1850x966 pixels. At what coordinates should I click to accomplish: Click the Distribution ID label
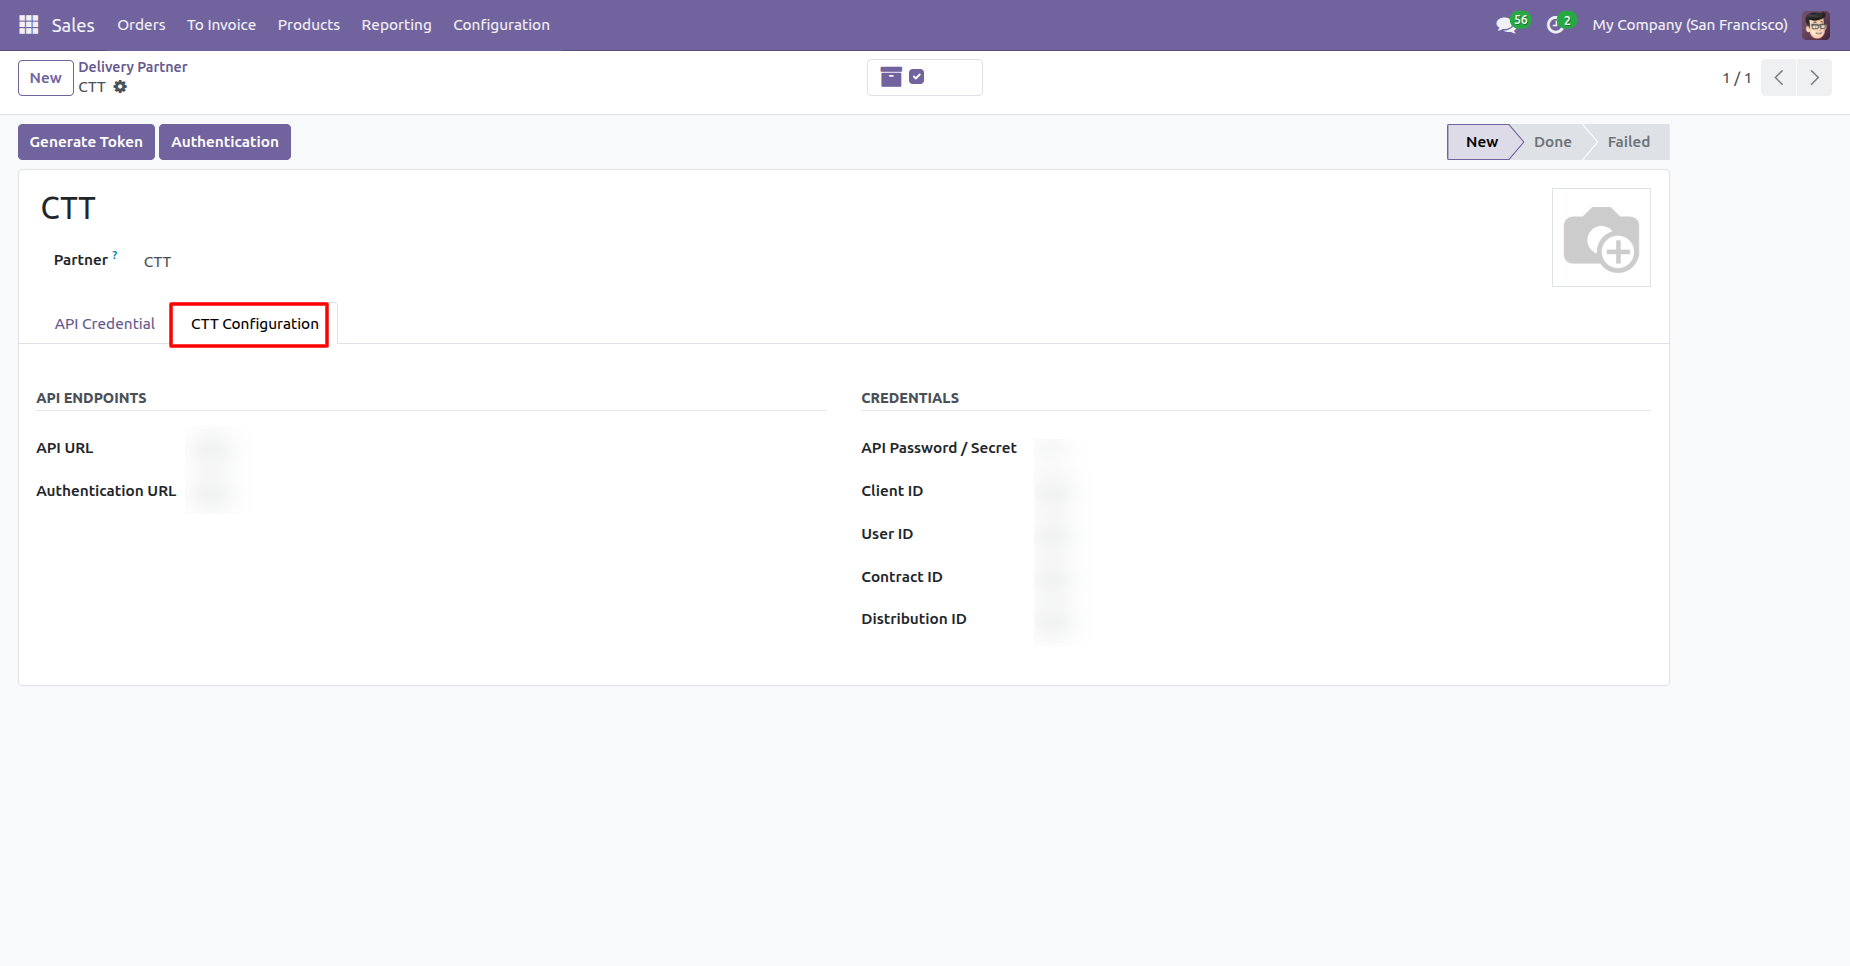tap(914, 619)
